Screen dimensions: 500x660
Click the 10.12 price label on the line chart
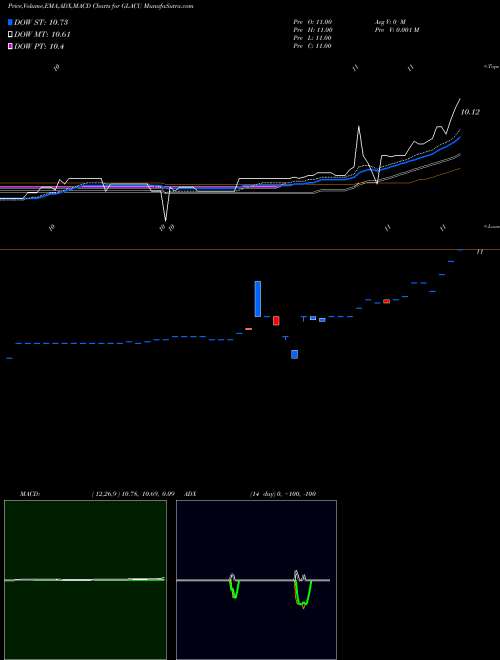tap(470, 112)
